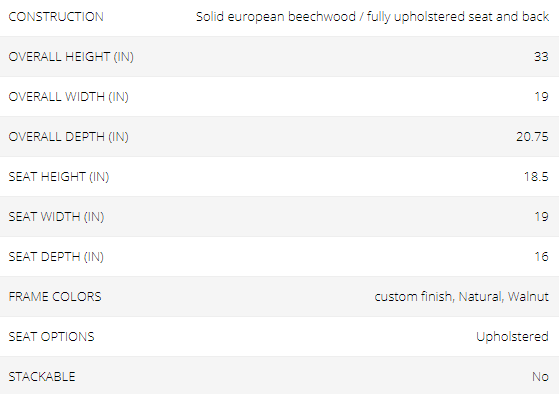The height and width of the screenshot is (394, 559).
Task: Select the Solid european beechwood description text
Action: tap(372, 17)
